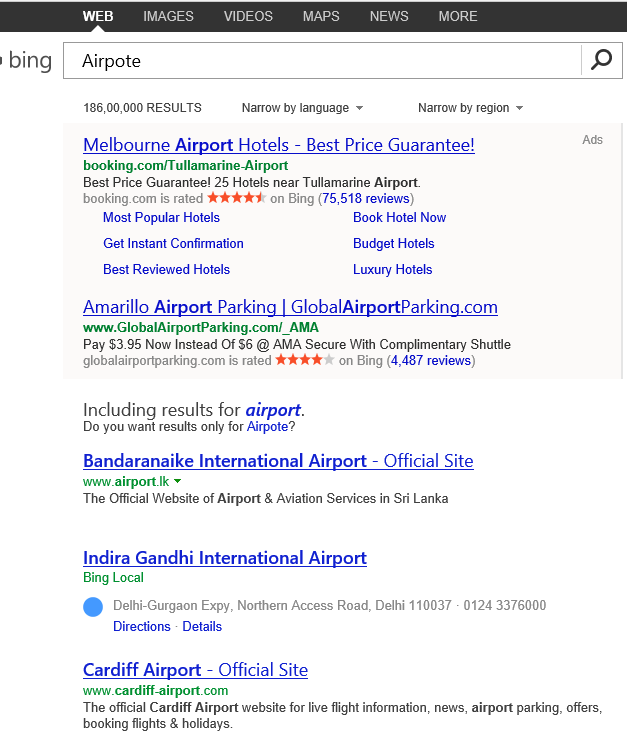This screenshot has height=736, width=627.
Task: Open Bandaranaike International Airport result
Action: point(278,461)
